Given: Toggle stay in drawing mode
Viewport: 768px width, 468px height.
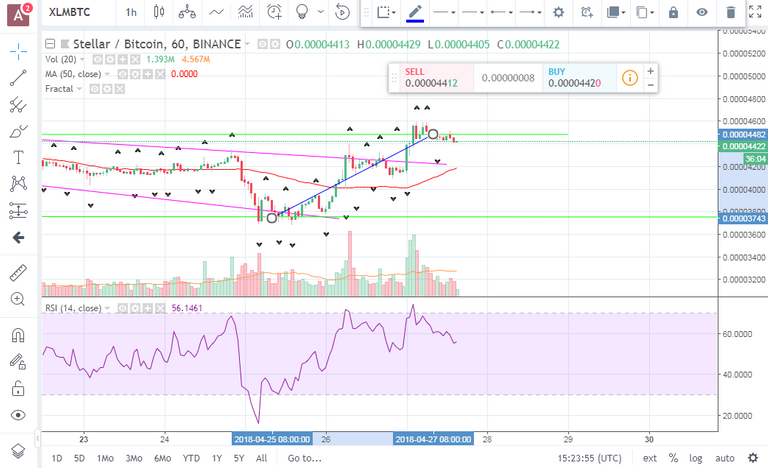Looking at the screenshot, I should (x=18, y=362).
